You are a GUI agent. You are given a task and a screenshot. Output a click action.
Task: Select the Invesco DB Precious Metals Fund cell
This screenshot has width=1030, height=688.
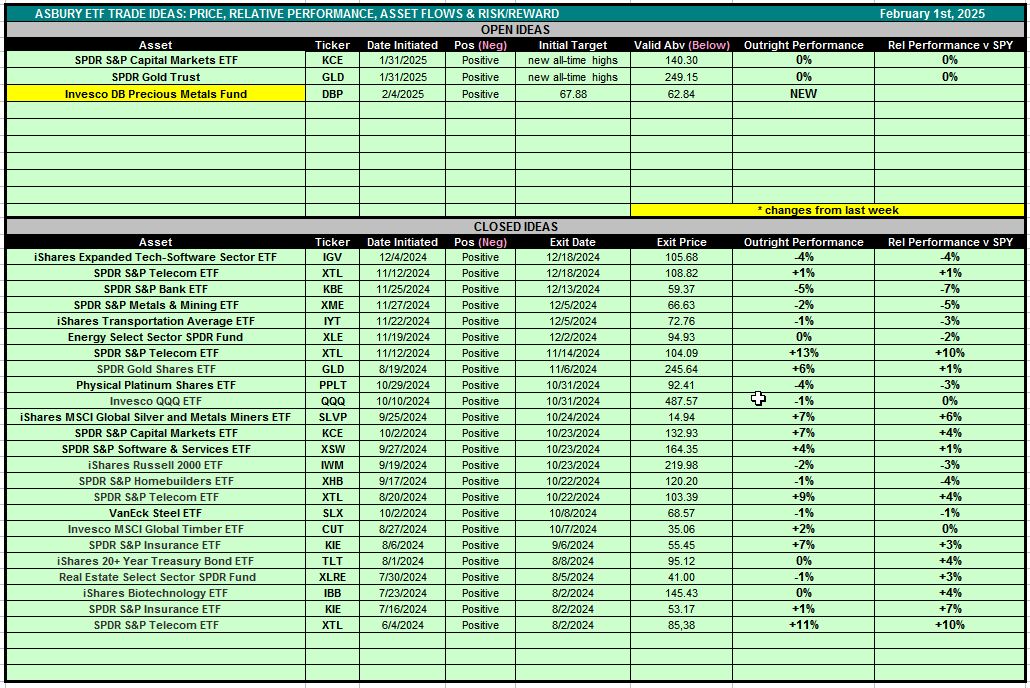coord(156,94)
